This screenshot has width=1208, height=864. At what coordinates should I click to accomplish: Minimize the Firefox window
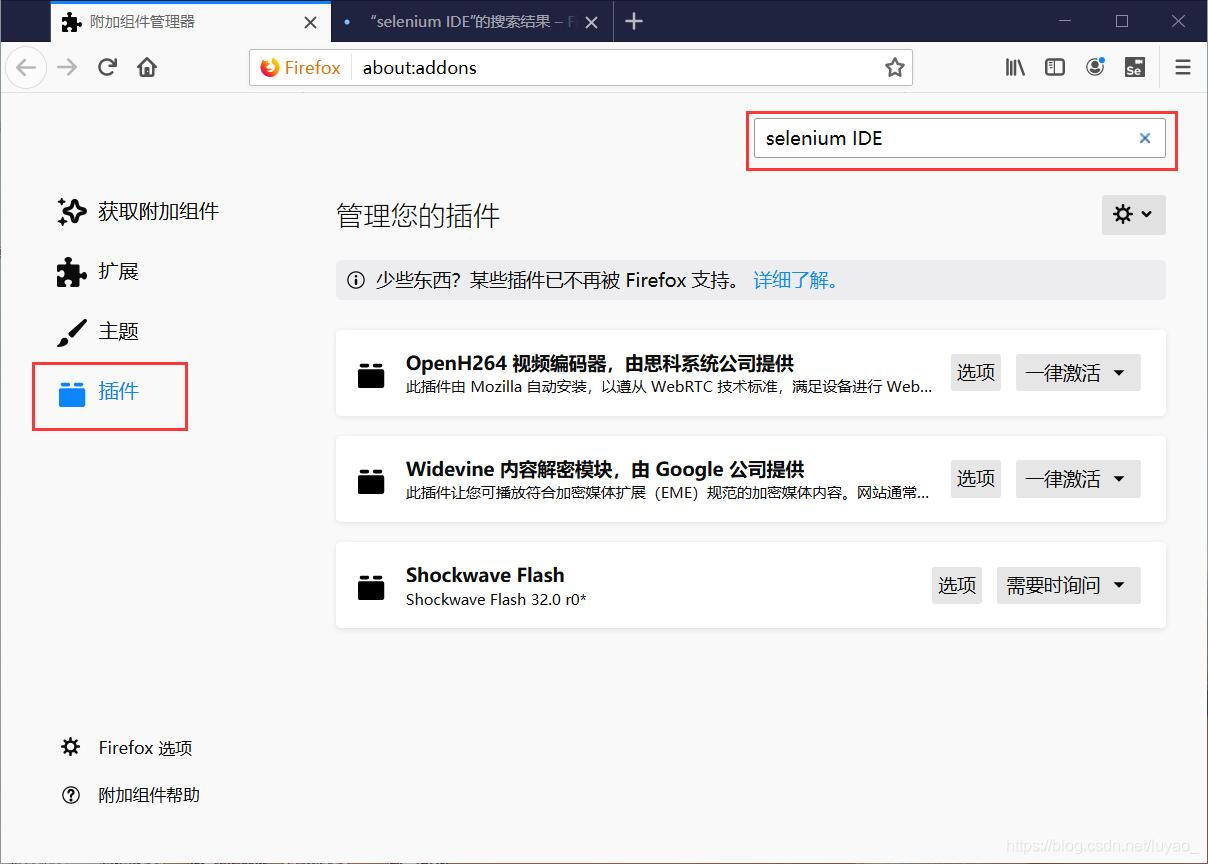click(x=1065, y=21)
